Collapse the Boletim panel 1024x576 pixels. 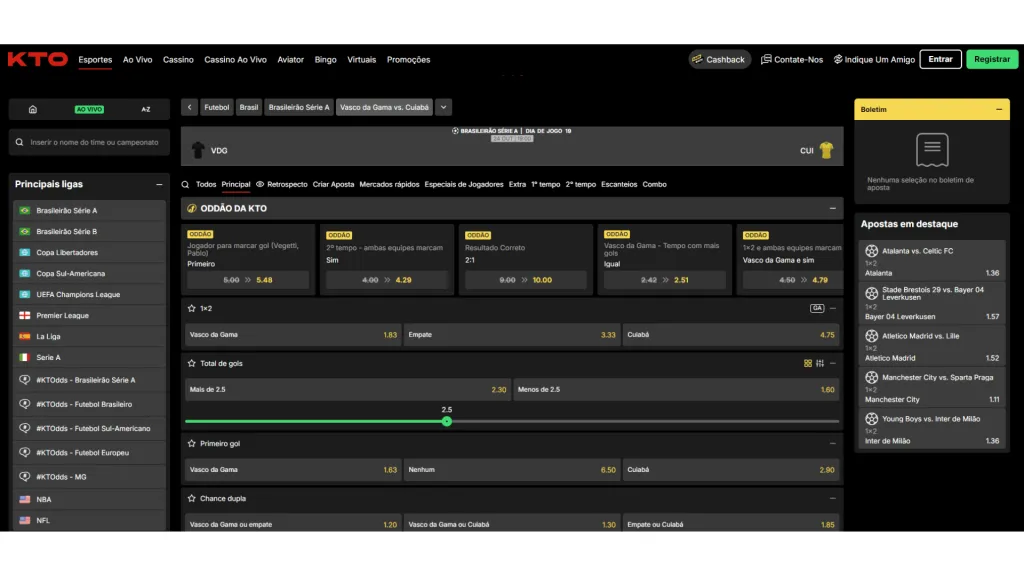click(999, 109)
